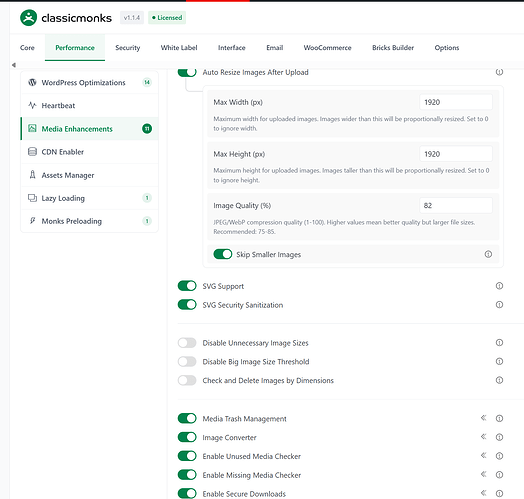Open the WooCommerce tab
Viewport: 524px width, 499px height.
[x=328, y=48]
